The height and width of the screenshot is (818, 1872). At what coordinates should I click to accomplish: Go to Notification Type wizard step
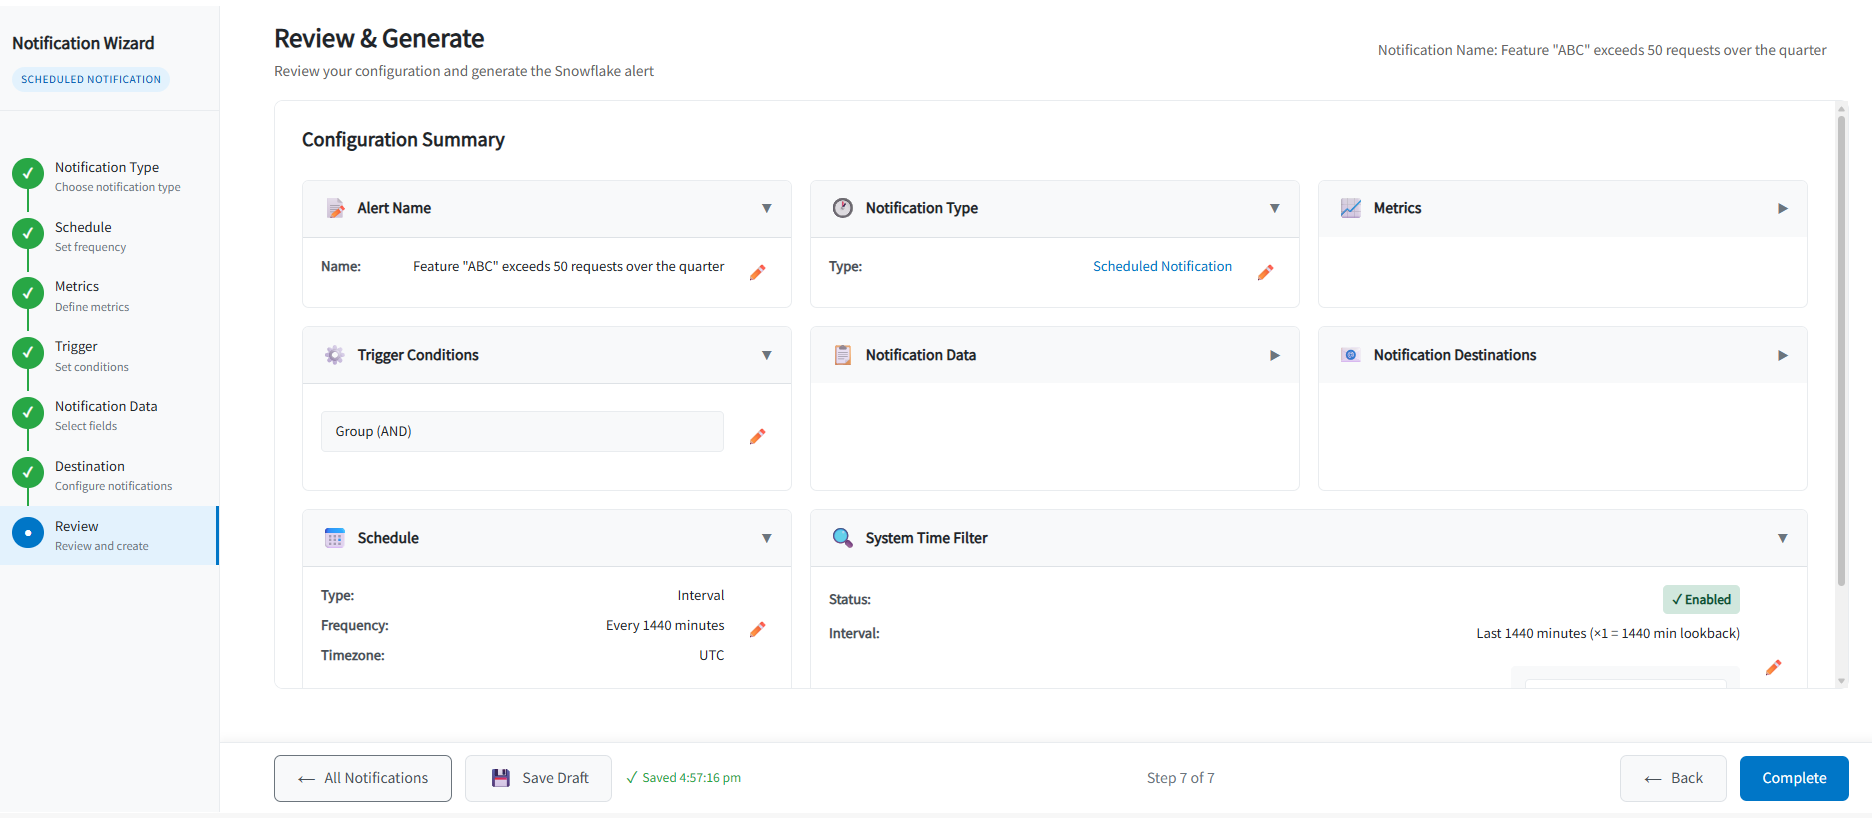click(109, 176)
